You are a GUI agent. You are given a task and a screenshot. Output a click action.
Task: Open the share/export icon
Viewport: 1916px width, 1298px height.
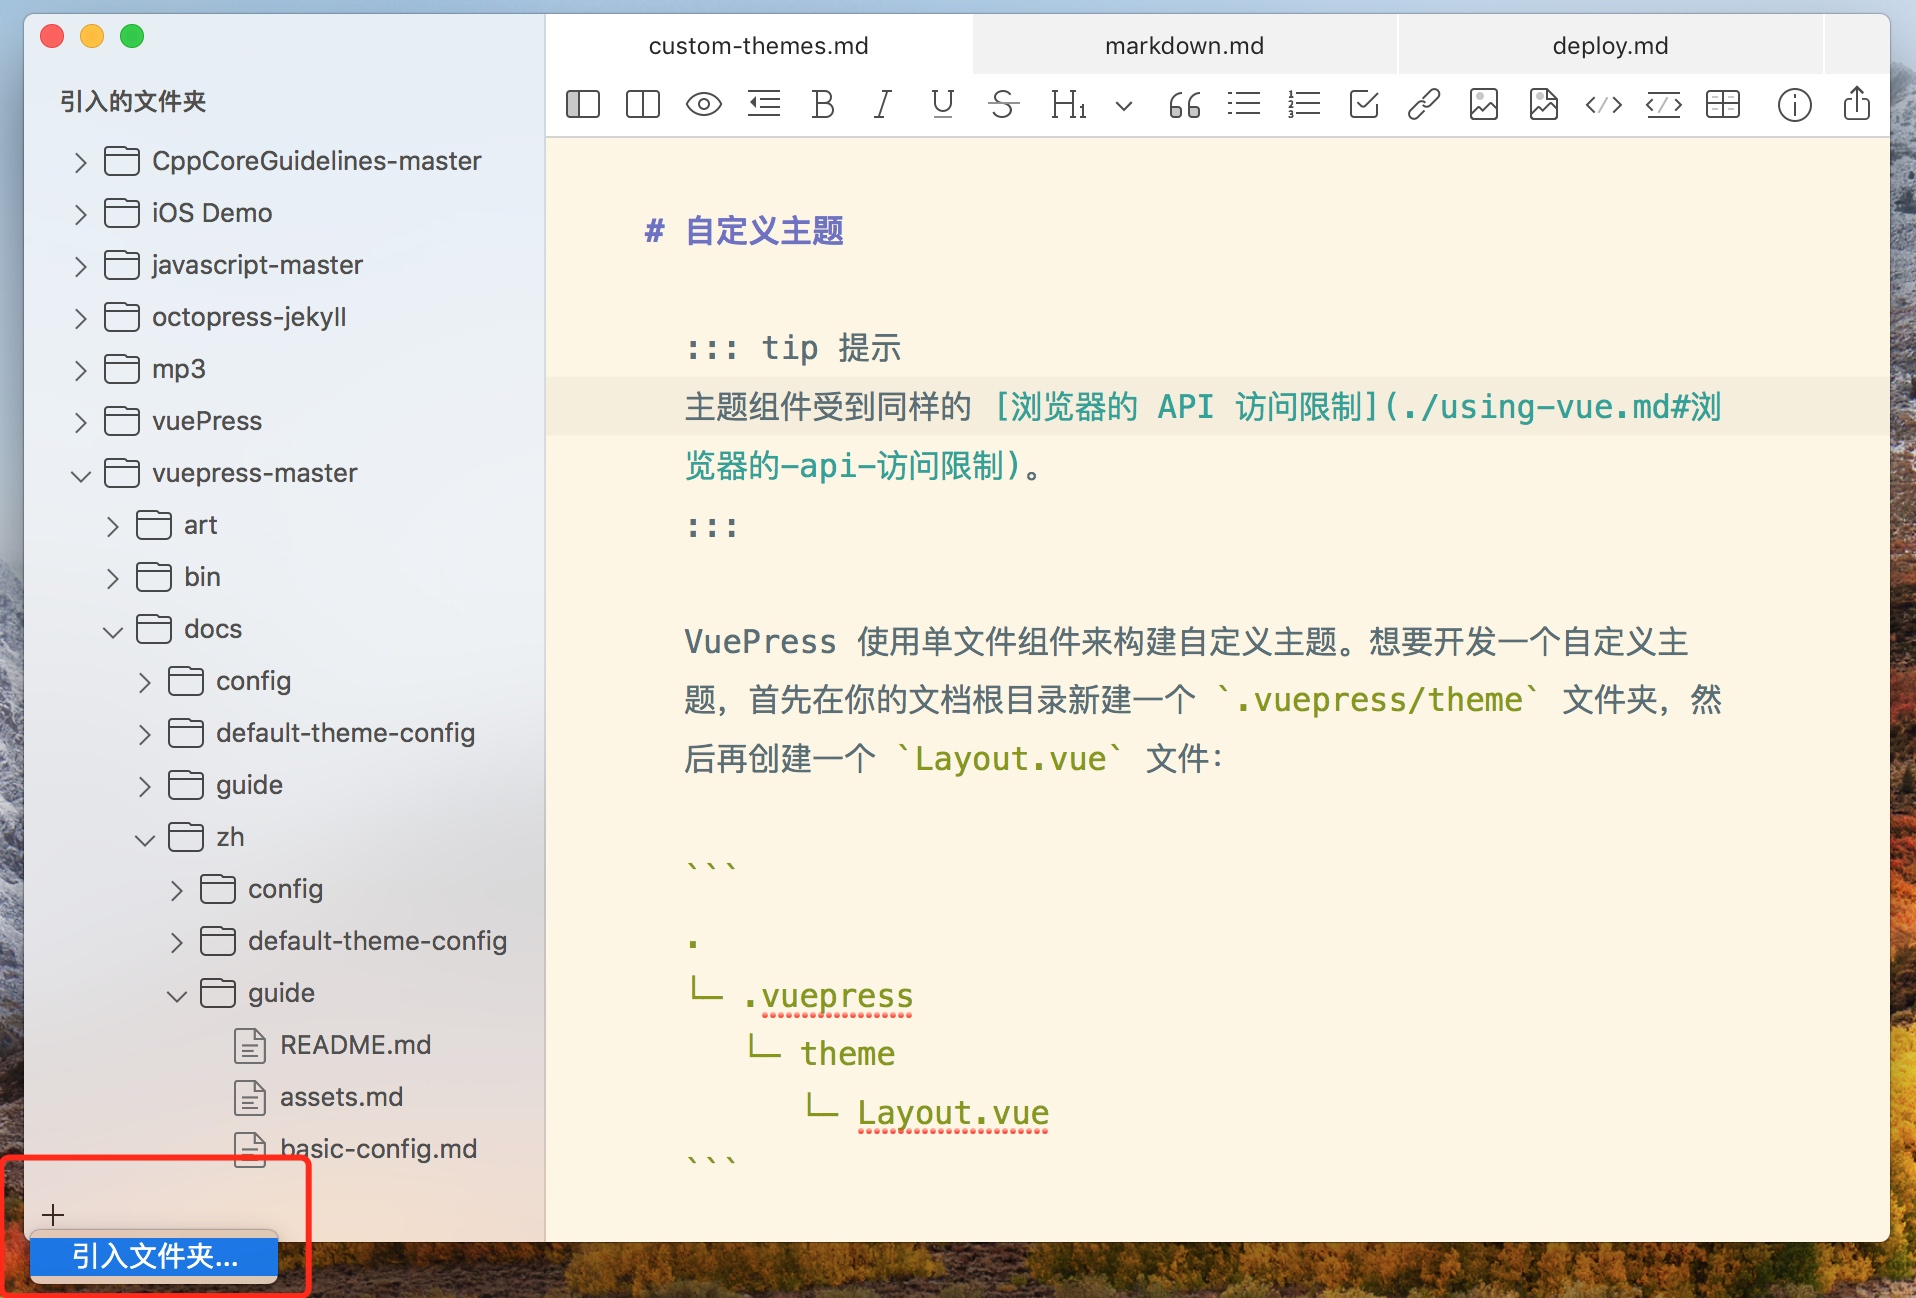pos(1856,104)
